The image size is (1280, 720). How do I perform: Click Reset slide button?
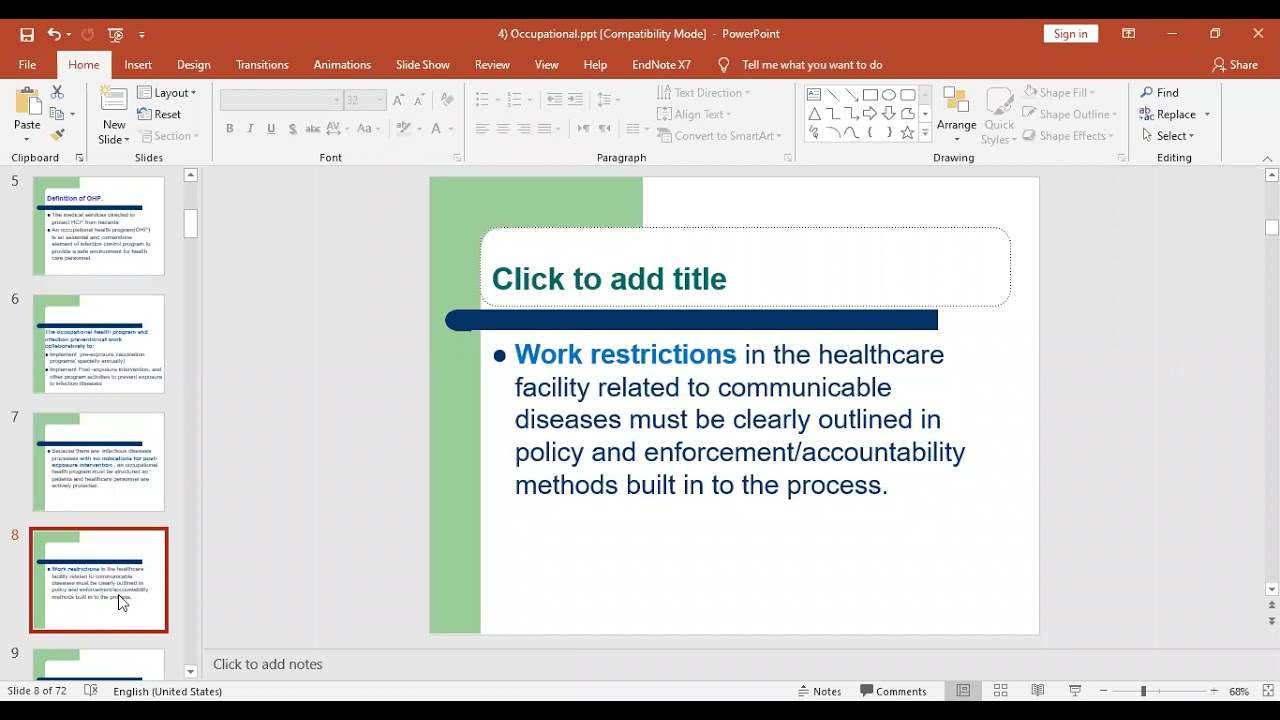pos(160,115)
